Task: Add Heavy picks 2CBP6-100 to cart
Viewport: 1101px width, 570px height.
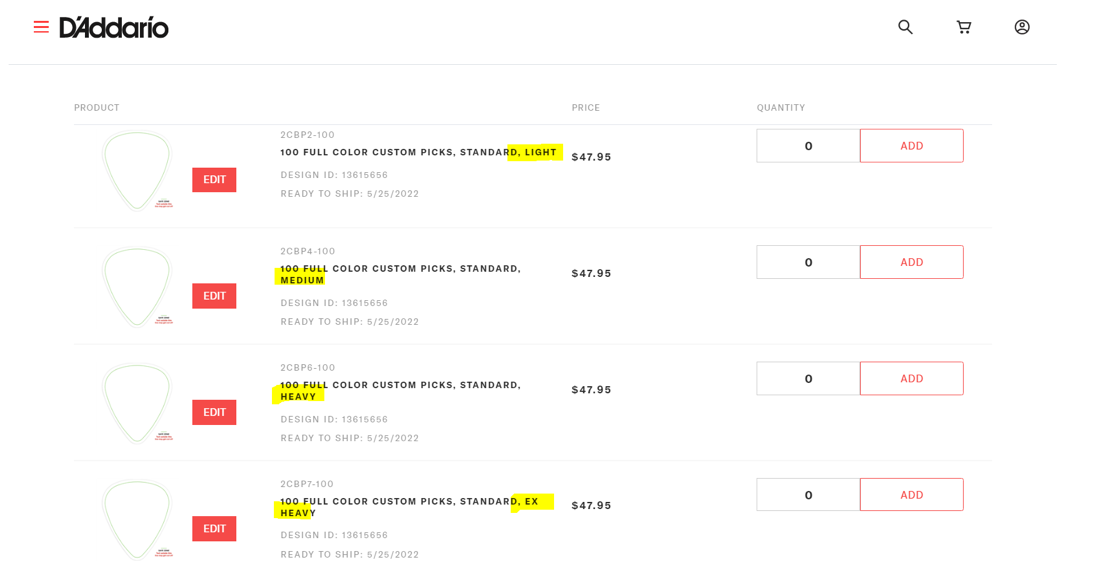Action: (x=911, y=379)
